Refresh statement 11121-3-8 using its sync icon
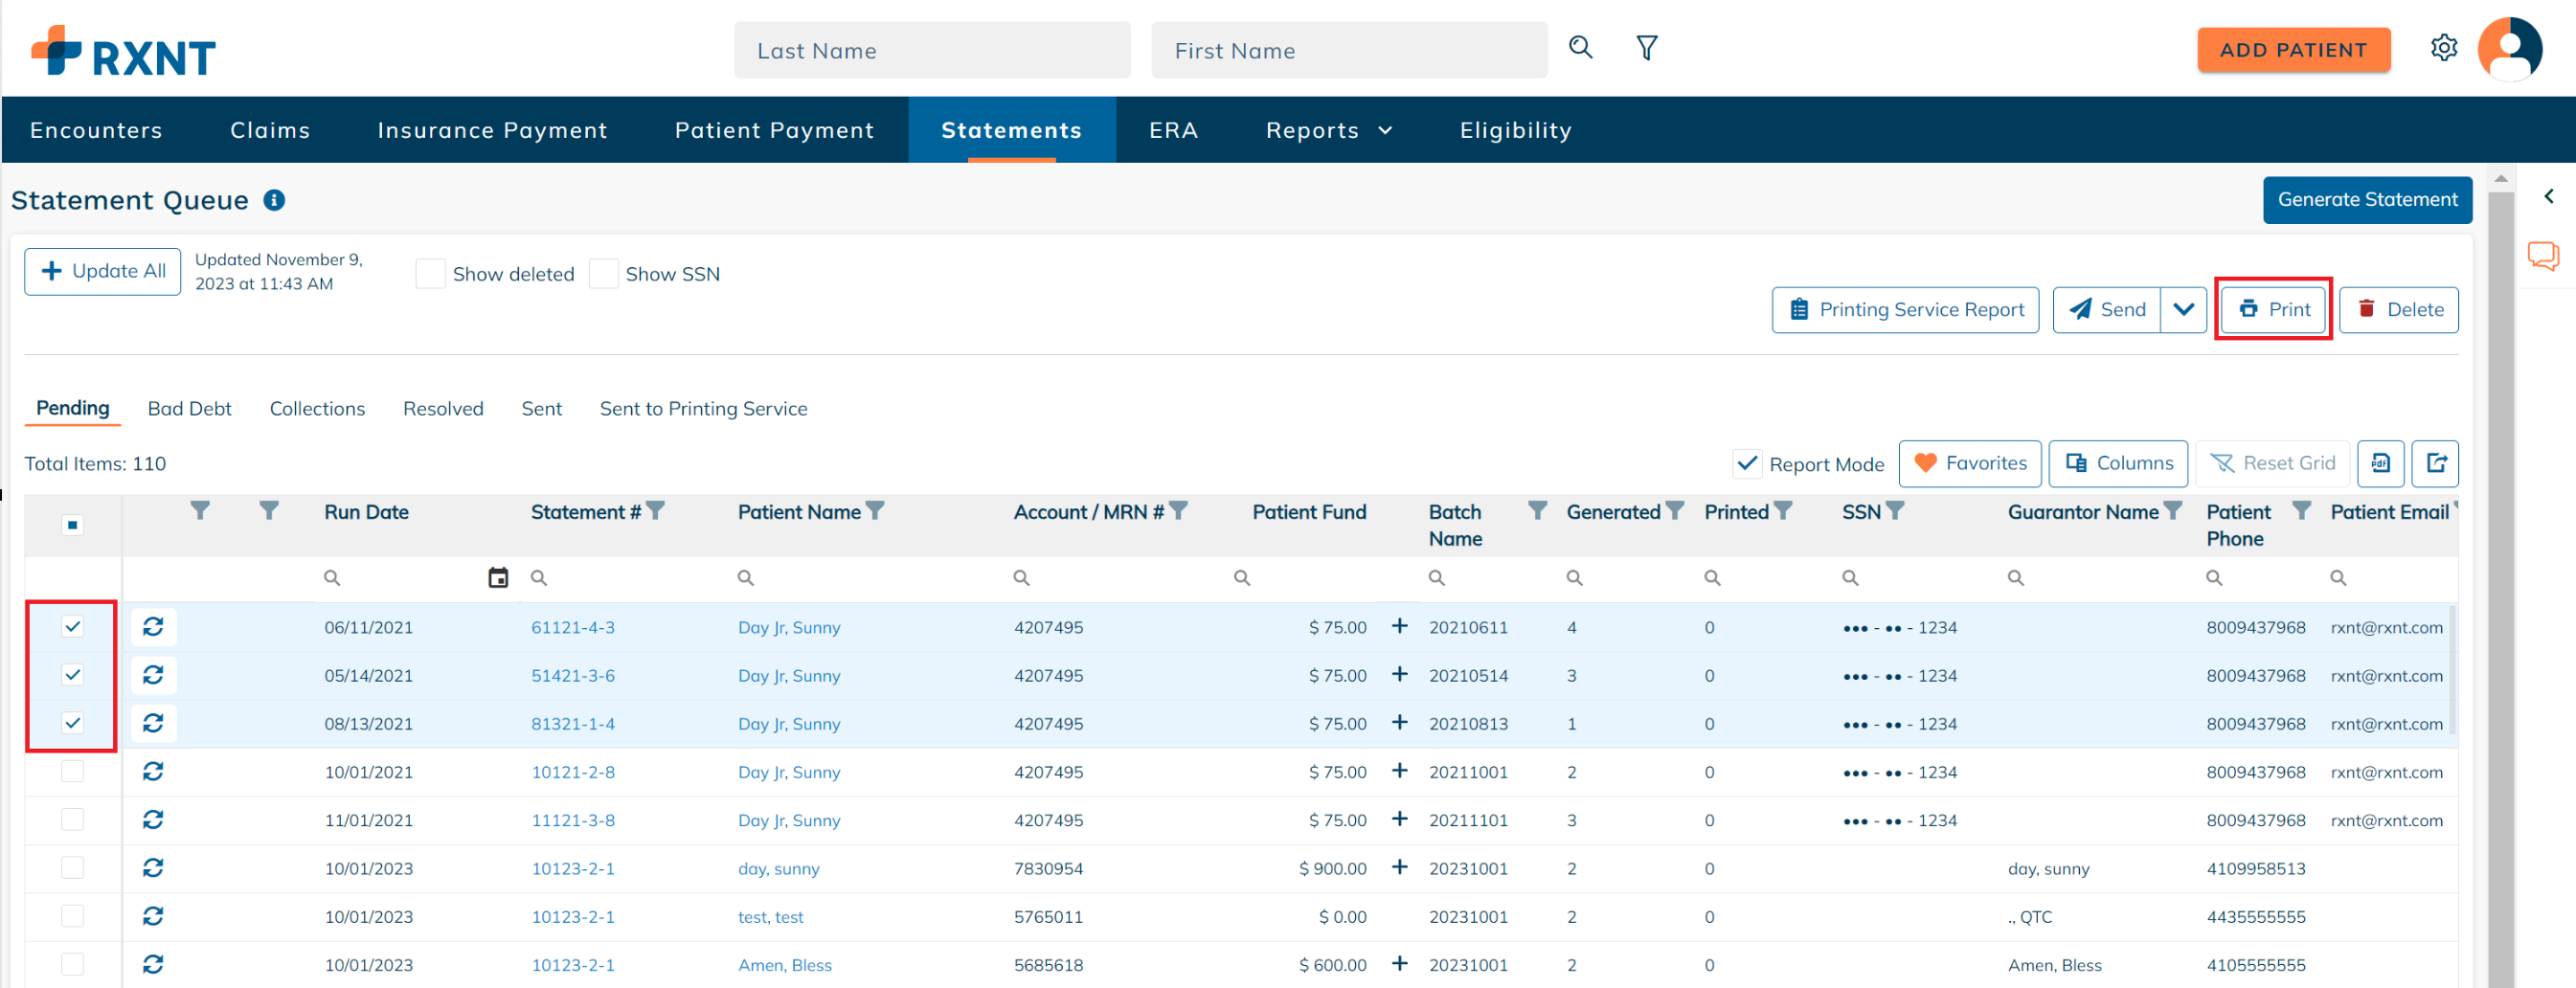Image resolution: width=2576 pixels, height=988 pixels. coord(153,819)
